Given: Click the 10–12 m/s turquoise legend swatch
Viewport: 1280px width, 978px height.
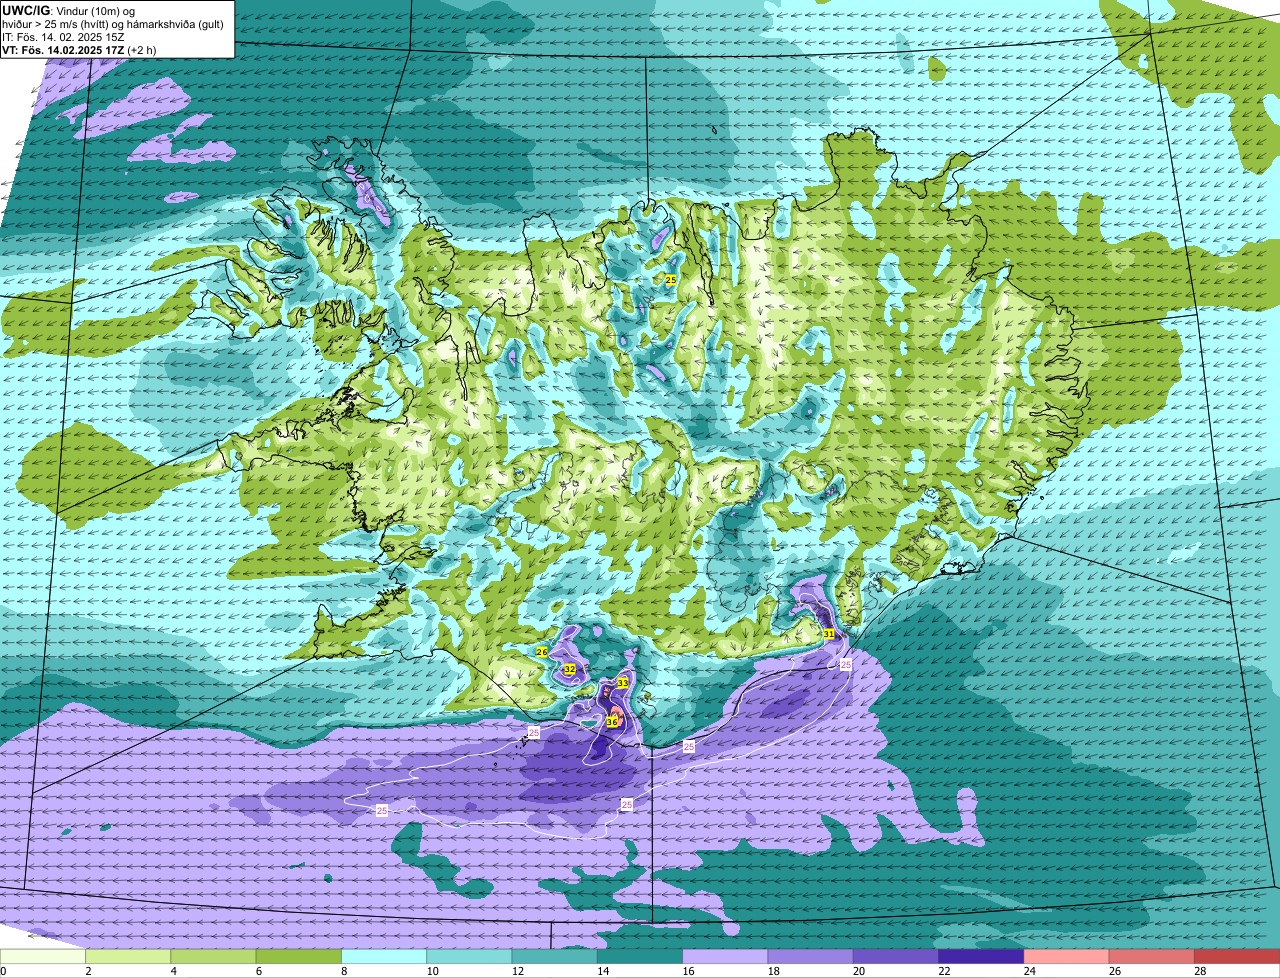Looking at the screenshot, I should [x=469, y=956].
